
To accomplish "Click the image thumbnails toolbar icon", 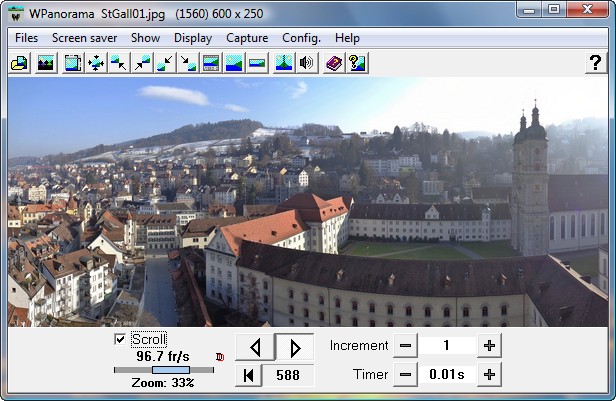I will pos(46,63).
